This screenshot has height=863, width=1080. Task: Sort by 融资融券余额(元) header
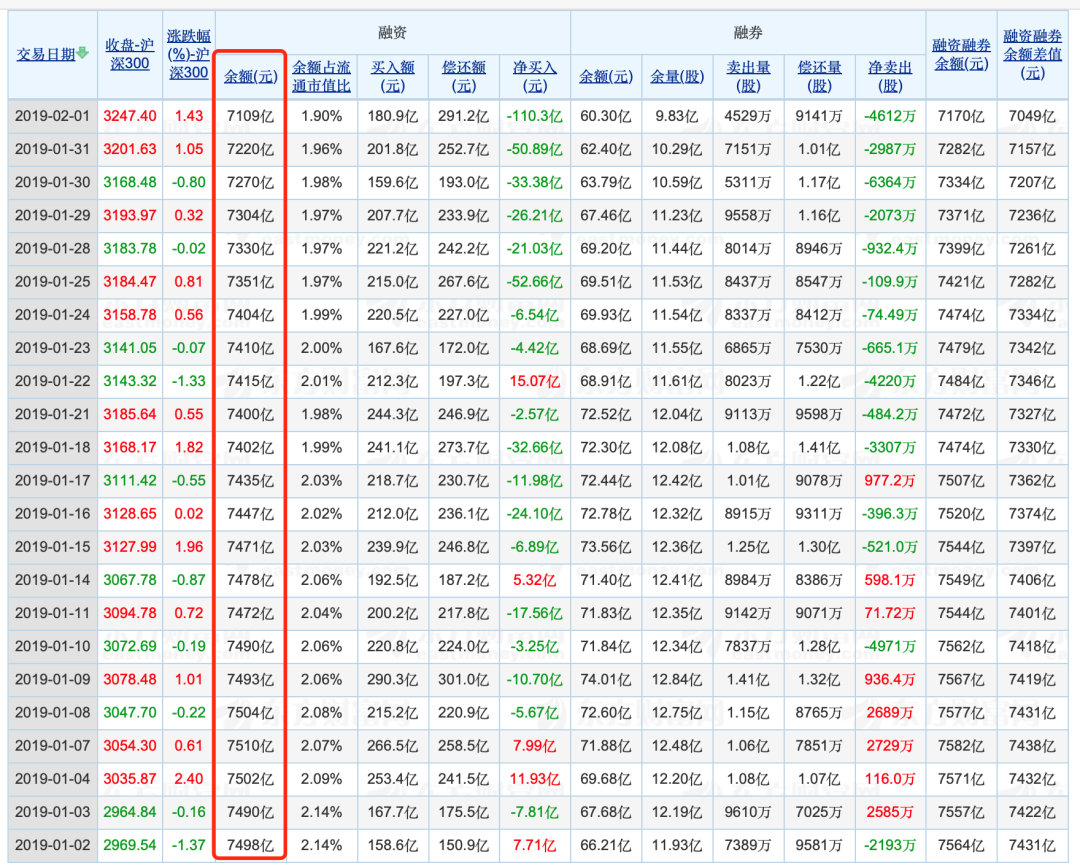pyautogui.click(x=961, y=54)
